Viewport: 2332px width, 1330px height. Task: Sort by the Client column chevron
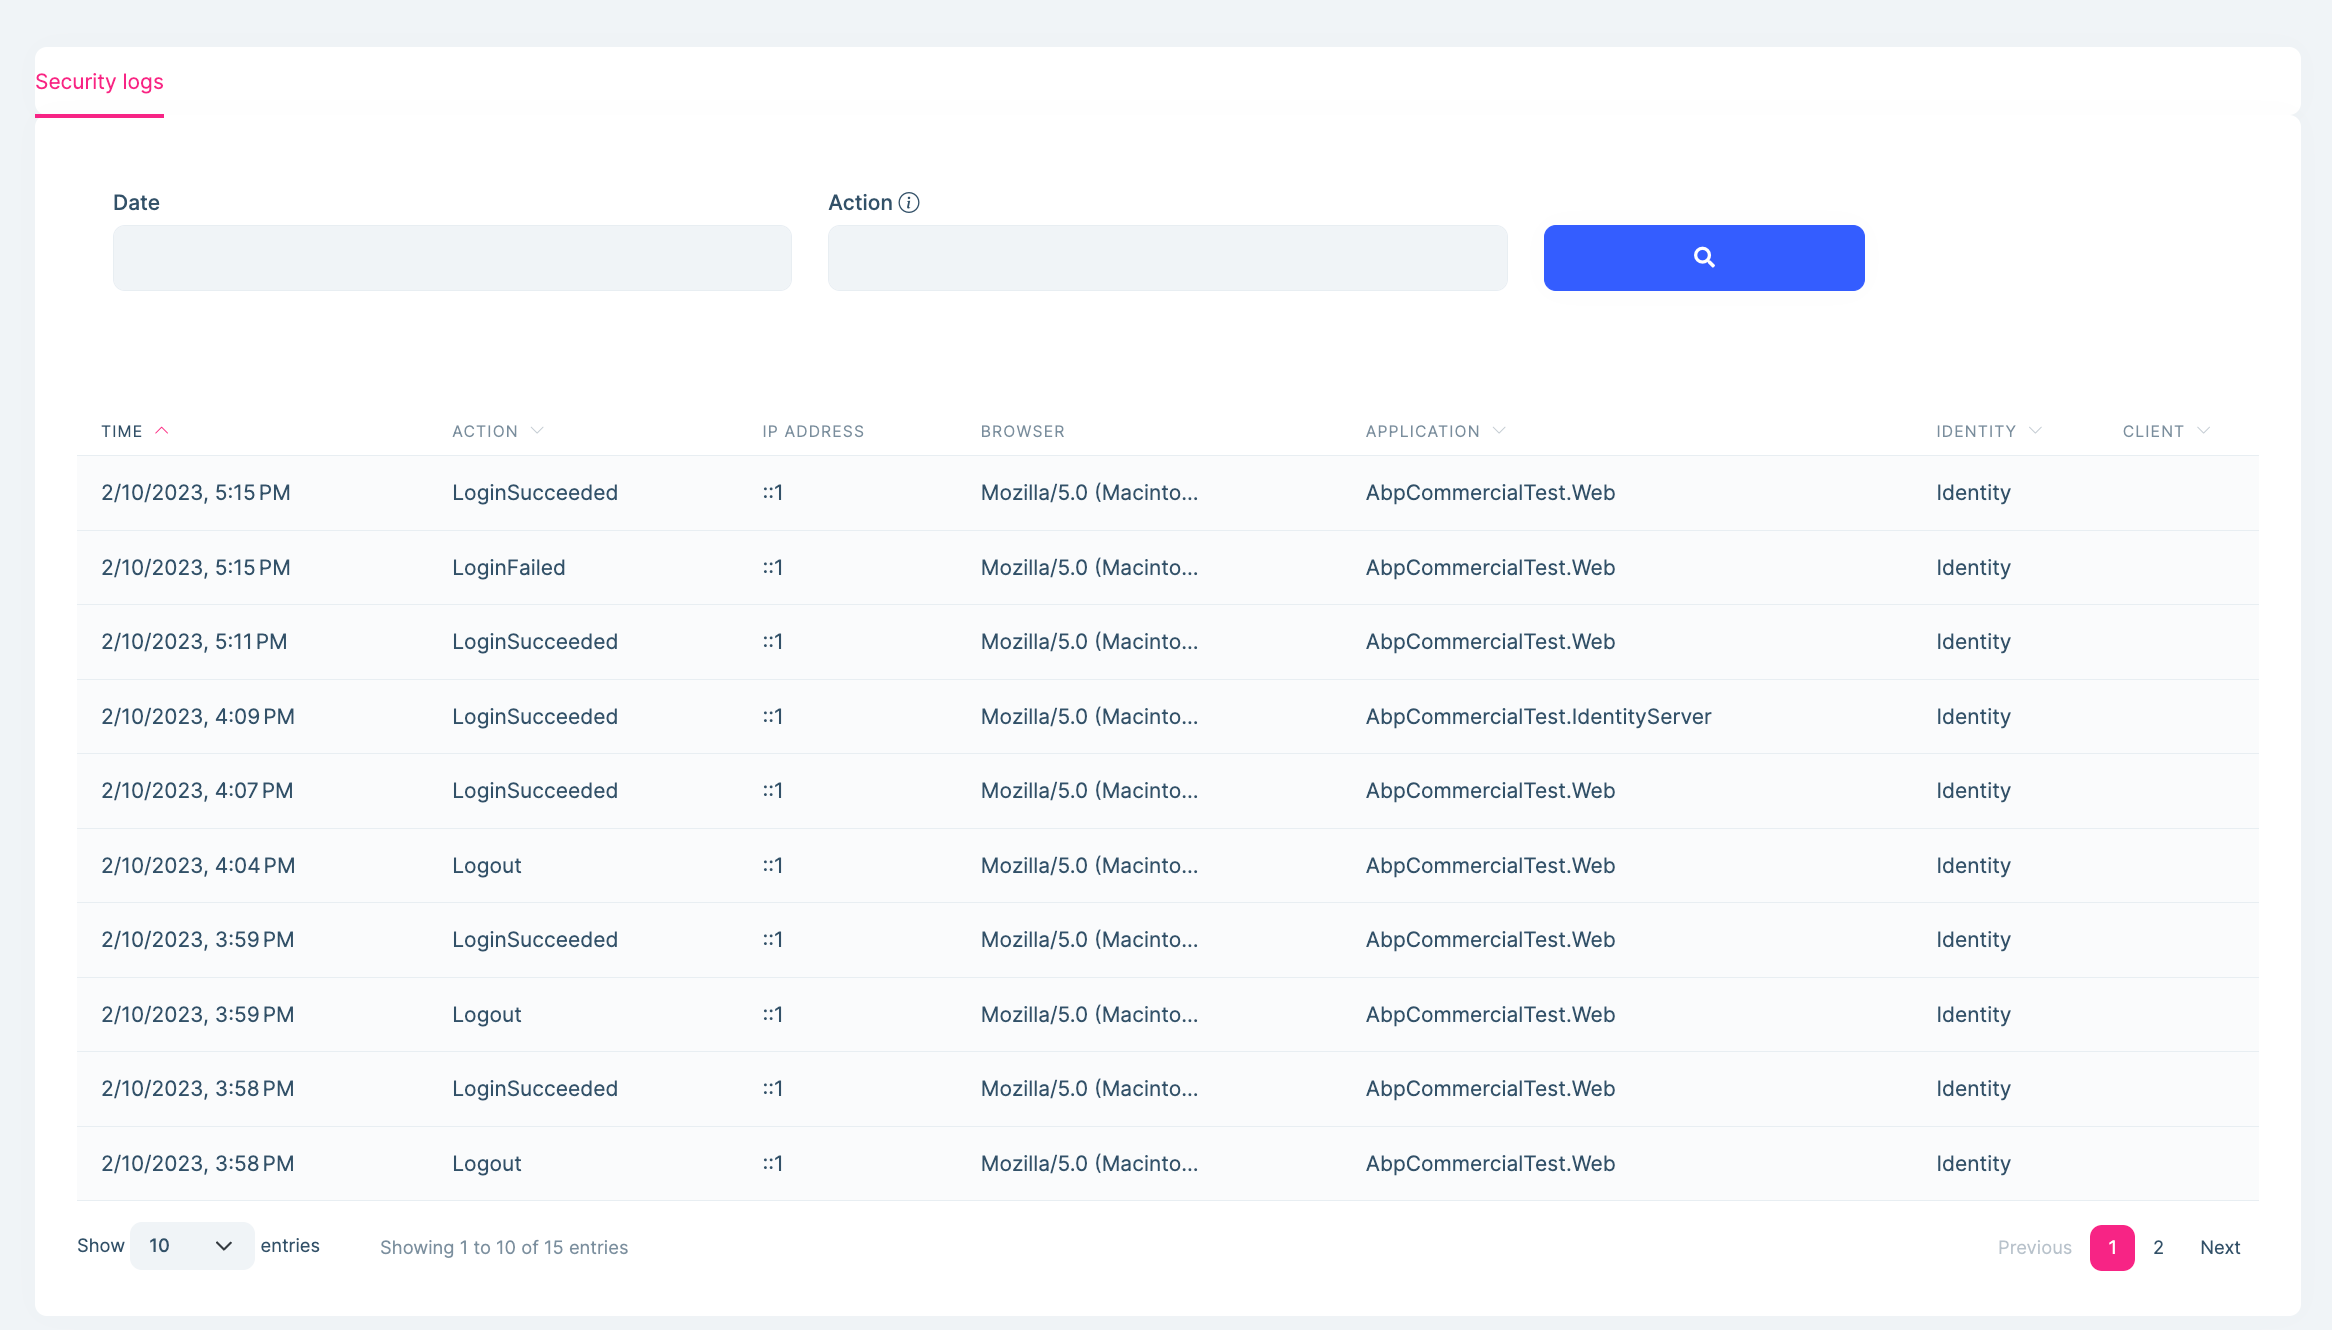point(2206,430)
